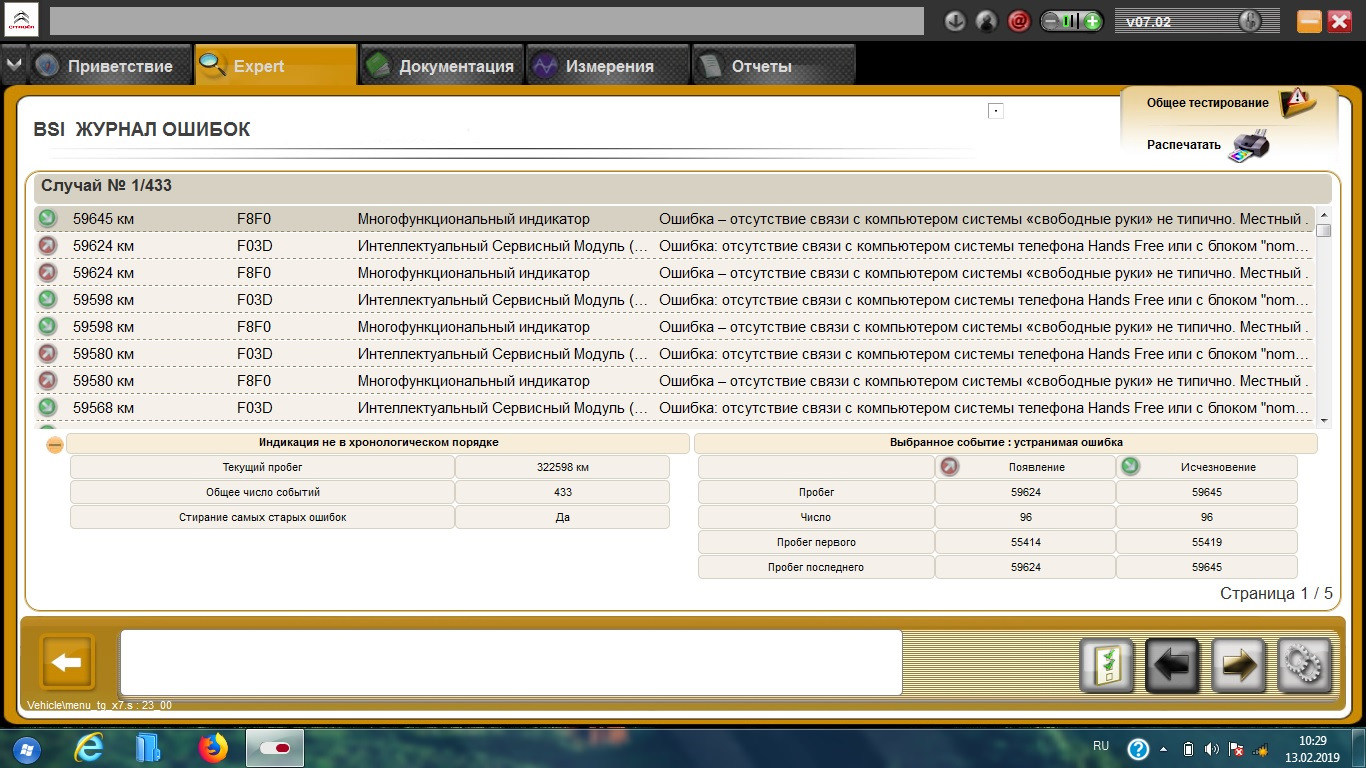Show hidden tray icons with the arrow
This screenshot has width=1366, height=768.
(x=1163, y=749)
